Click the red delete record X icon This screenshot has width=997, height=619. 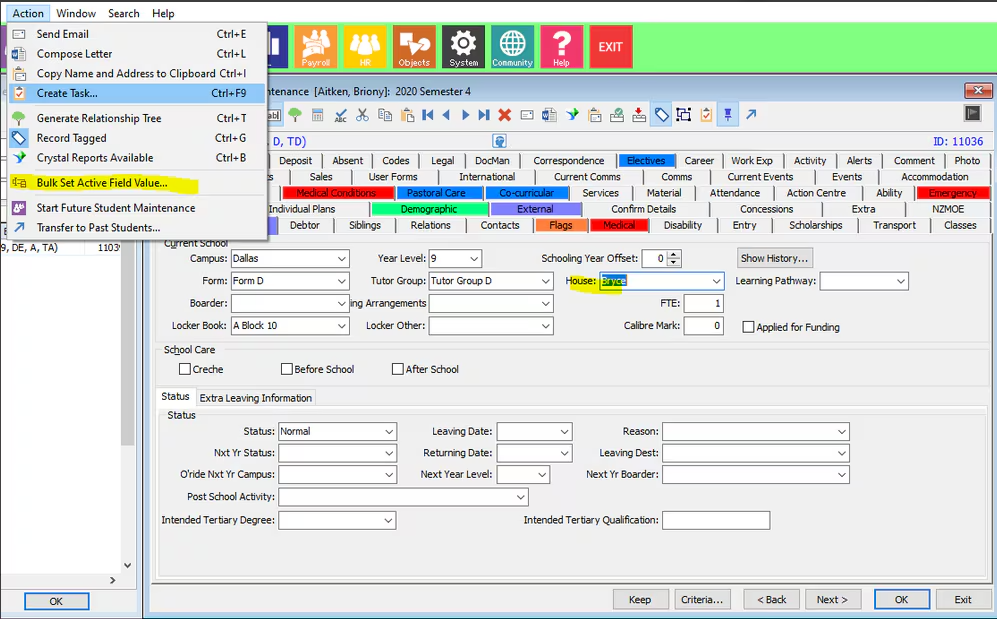pos(505,116)
